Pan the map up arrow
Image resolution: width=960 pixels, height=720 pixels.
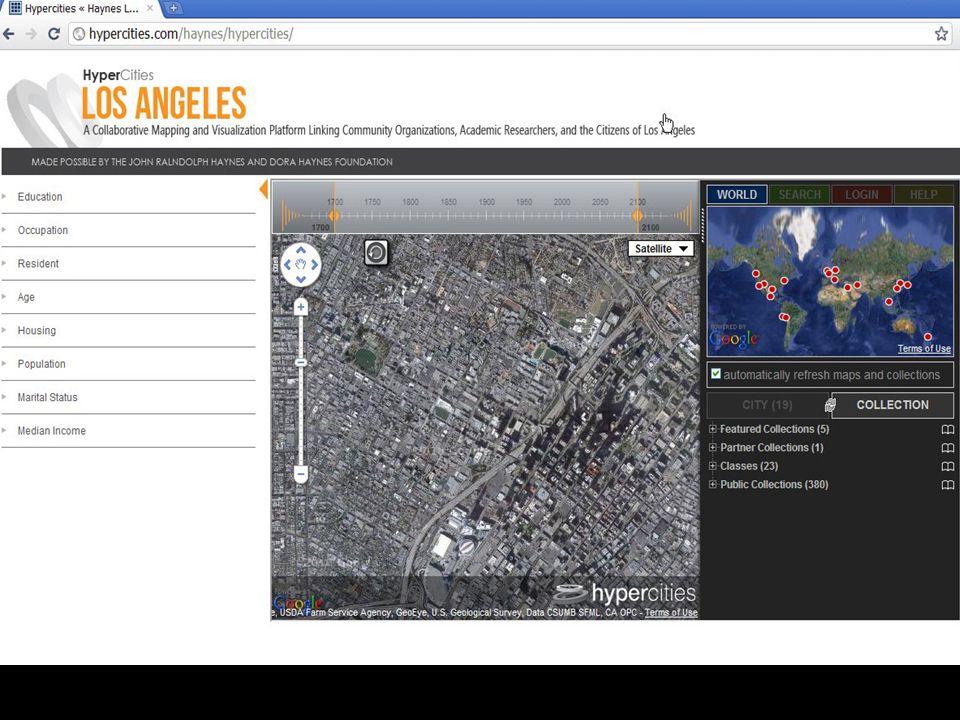[x=301, y=250]
